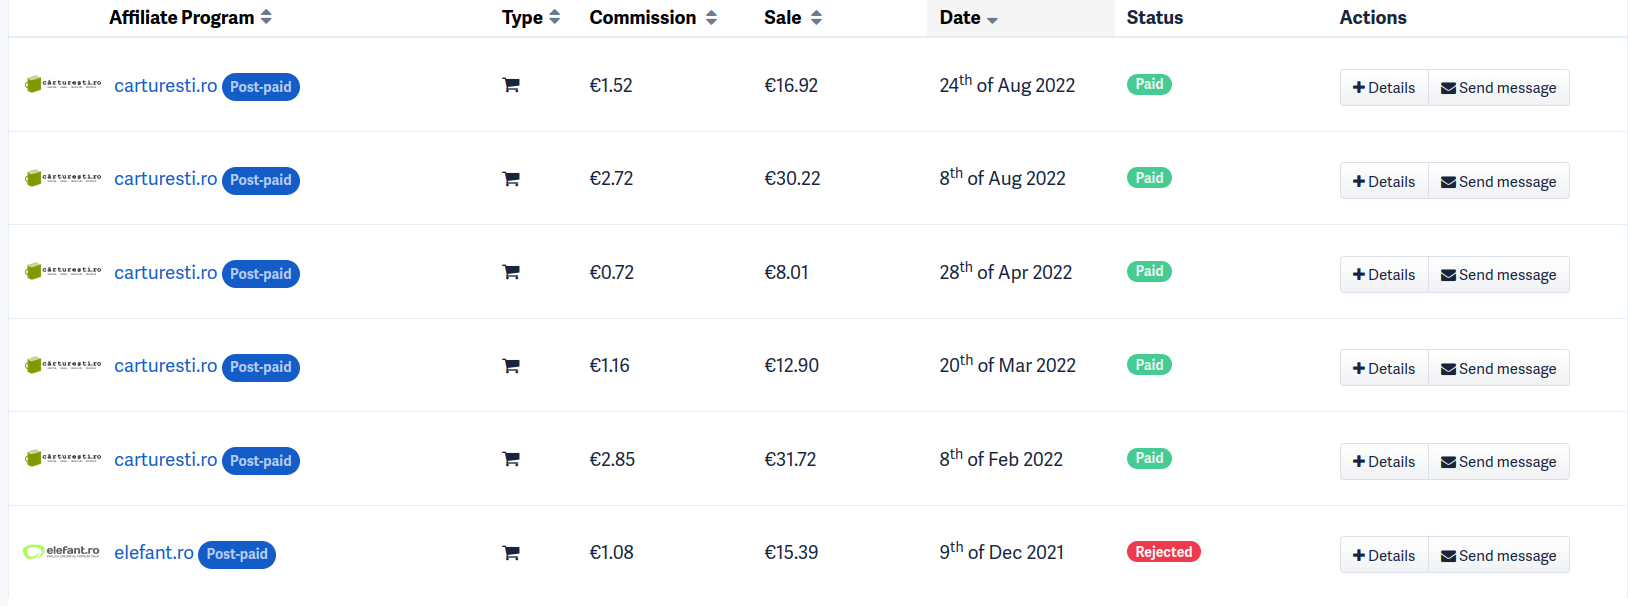
Task: Open the elefant.ro affiliate program link
Action: pos(154,552)
